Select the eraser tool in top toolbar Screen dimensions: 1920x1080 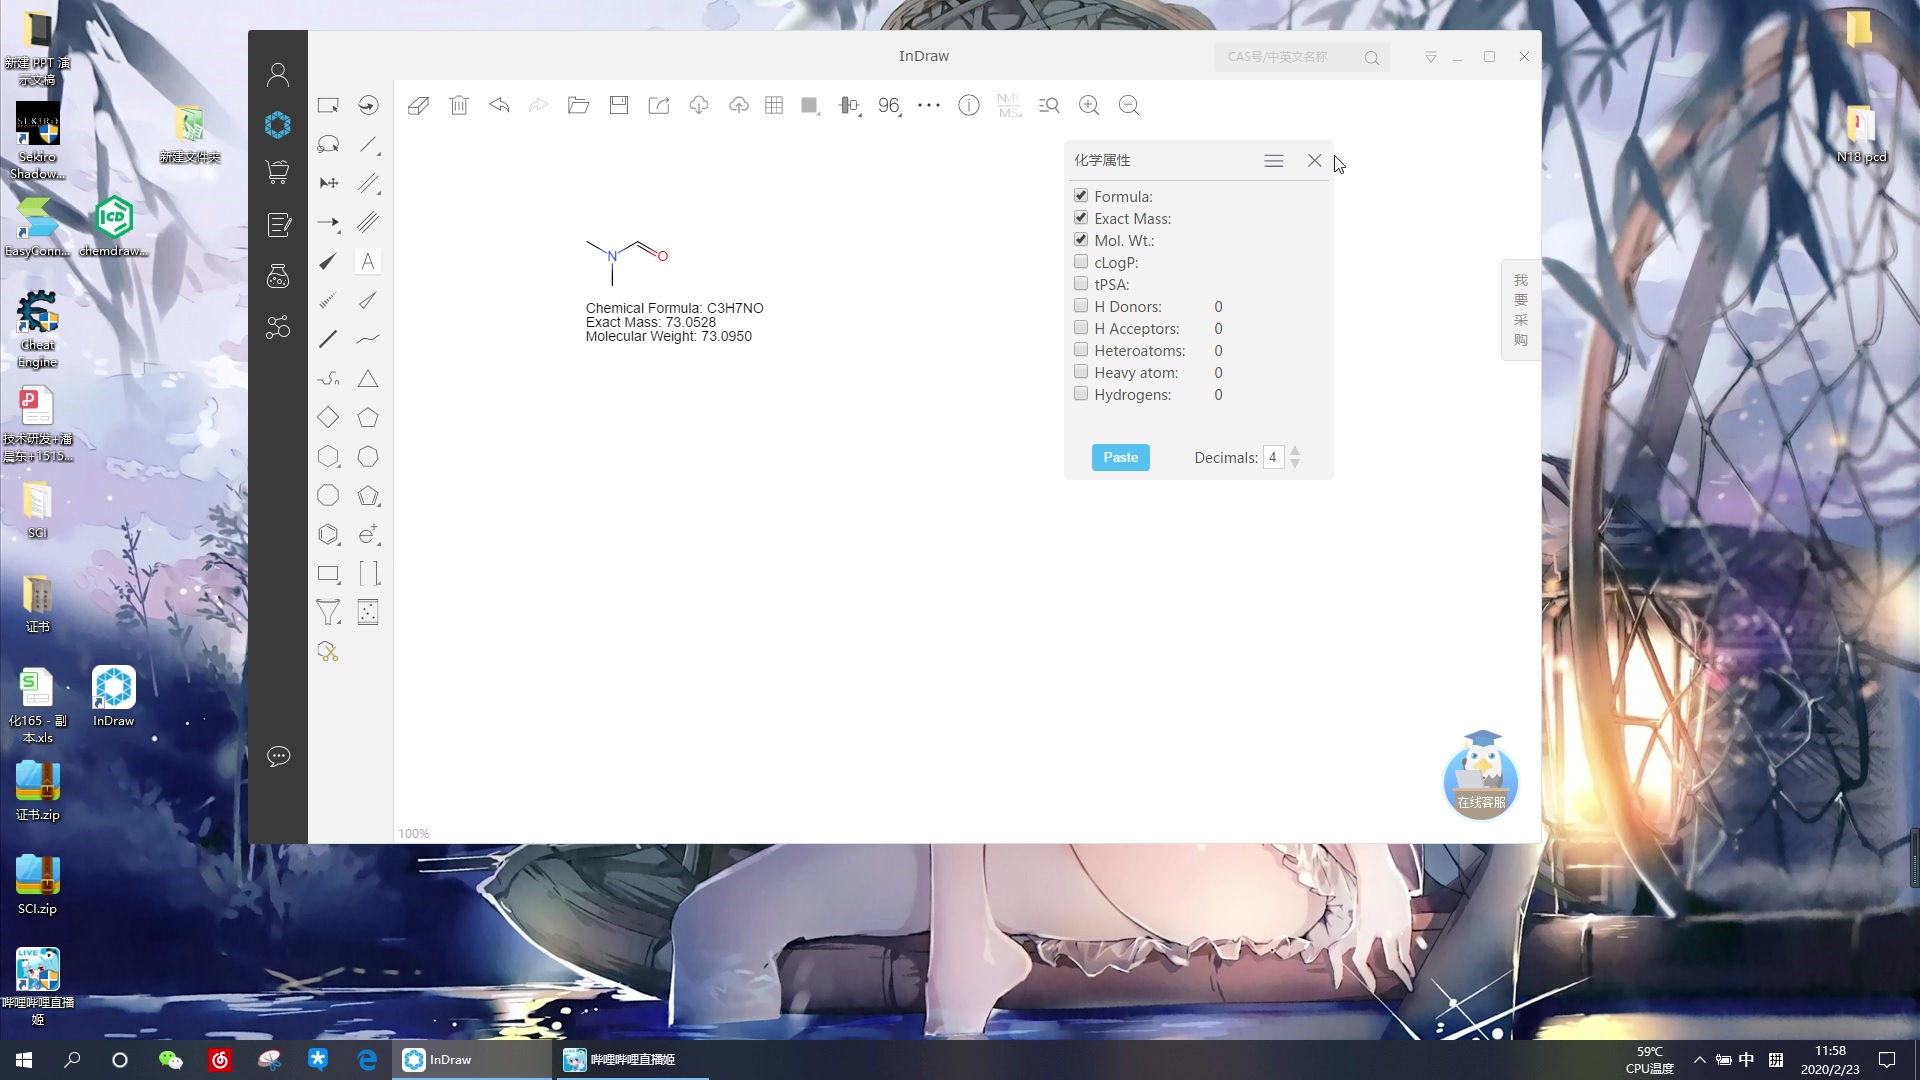point(418,105)
